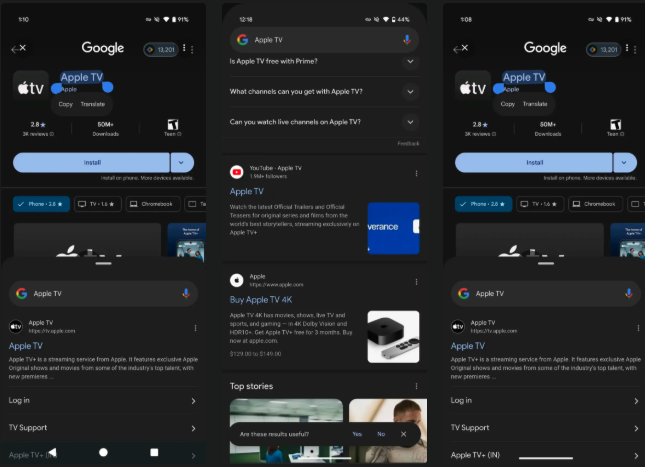Screen dimensions: 645x467
Task: Answer No to 'Are these results useful?'
Action: click(x=381, y=434)
